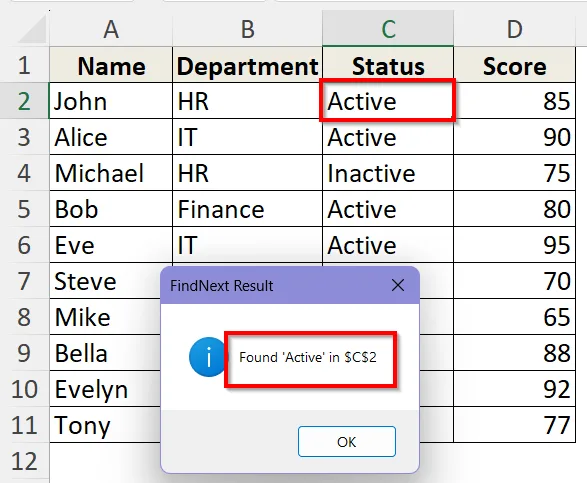Select Eve's IT department cell
Viewport: 587px width, 483px height.
247,245
